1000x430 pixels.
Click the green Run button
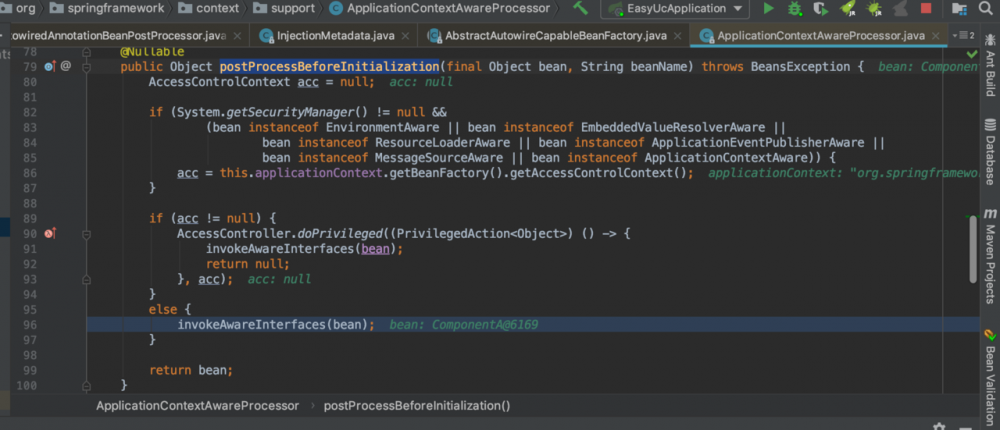coord(769,9)
